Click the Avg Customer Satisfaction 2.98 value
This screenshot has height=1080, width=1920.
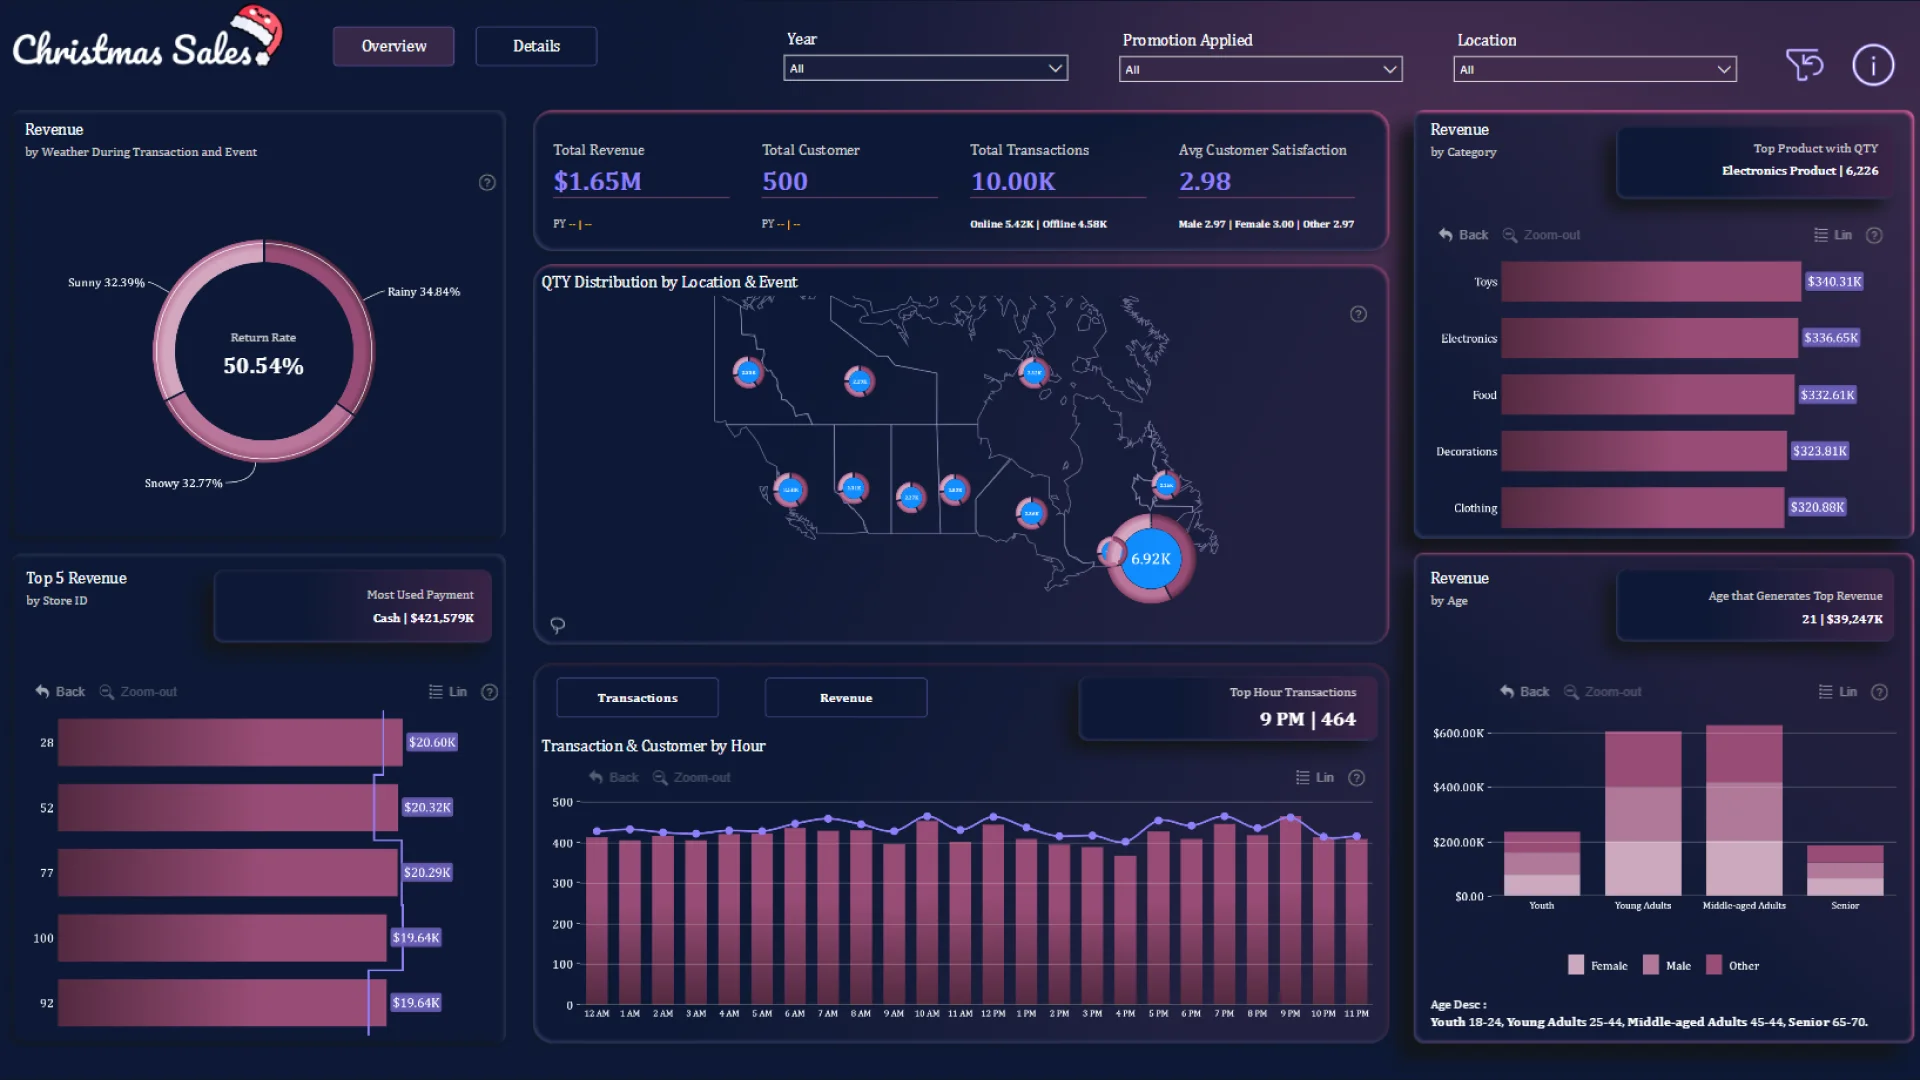coord(1205,181)
